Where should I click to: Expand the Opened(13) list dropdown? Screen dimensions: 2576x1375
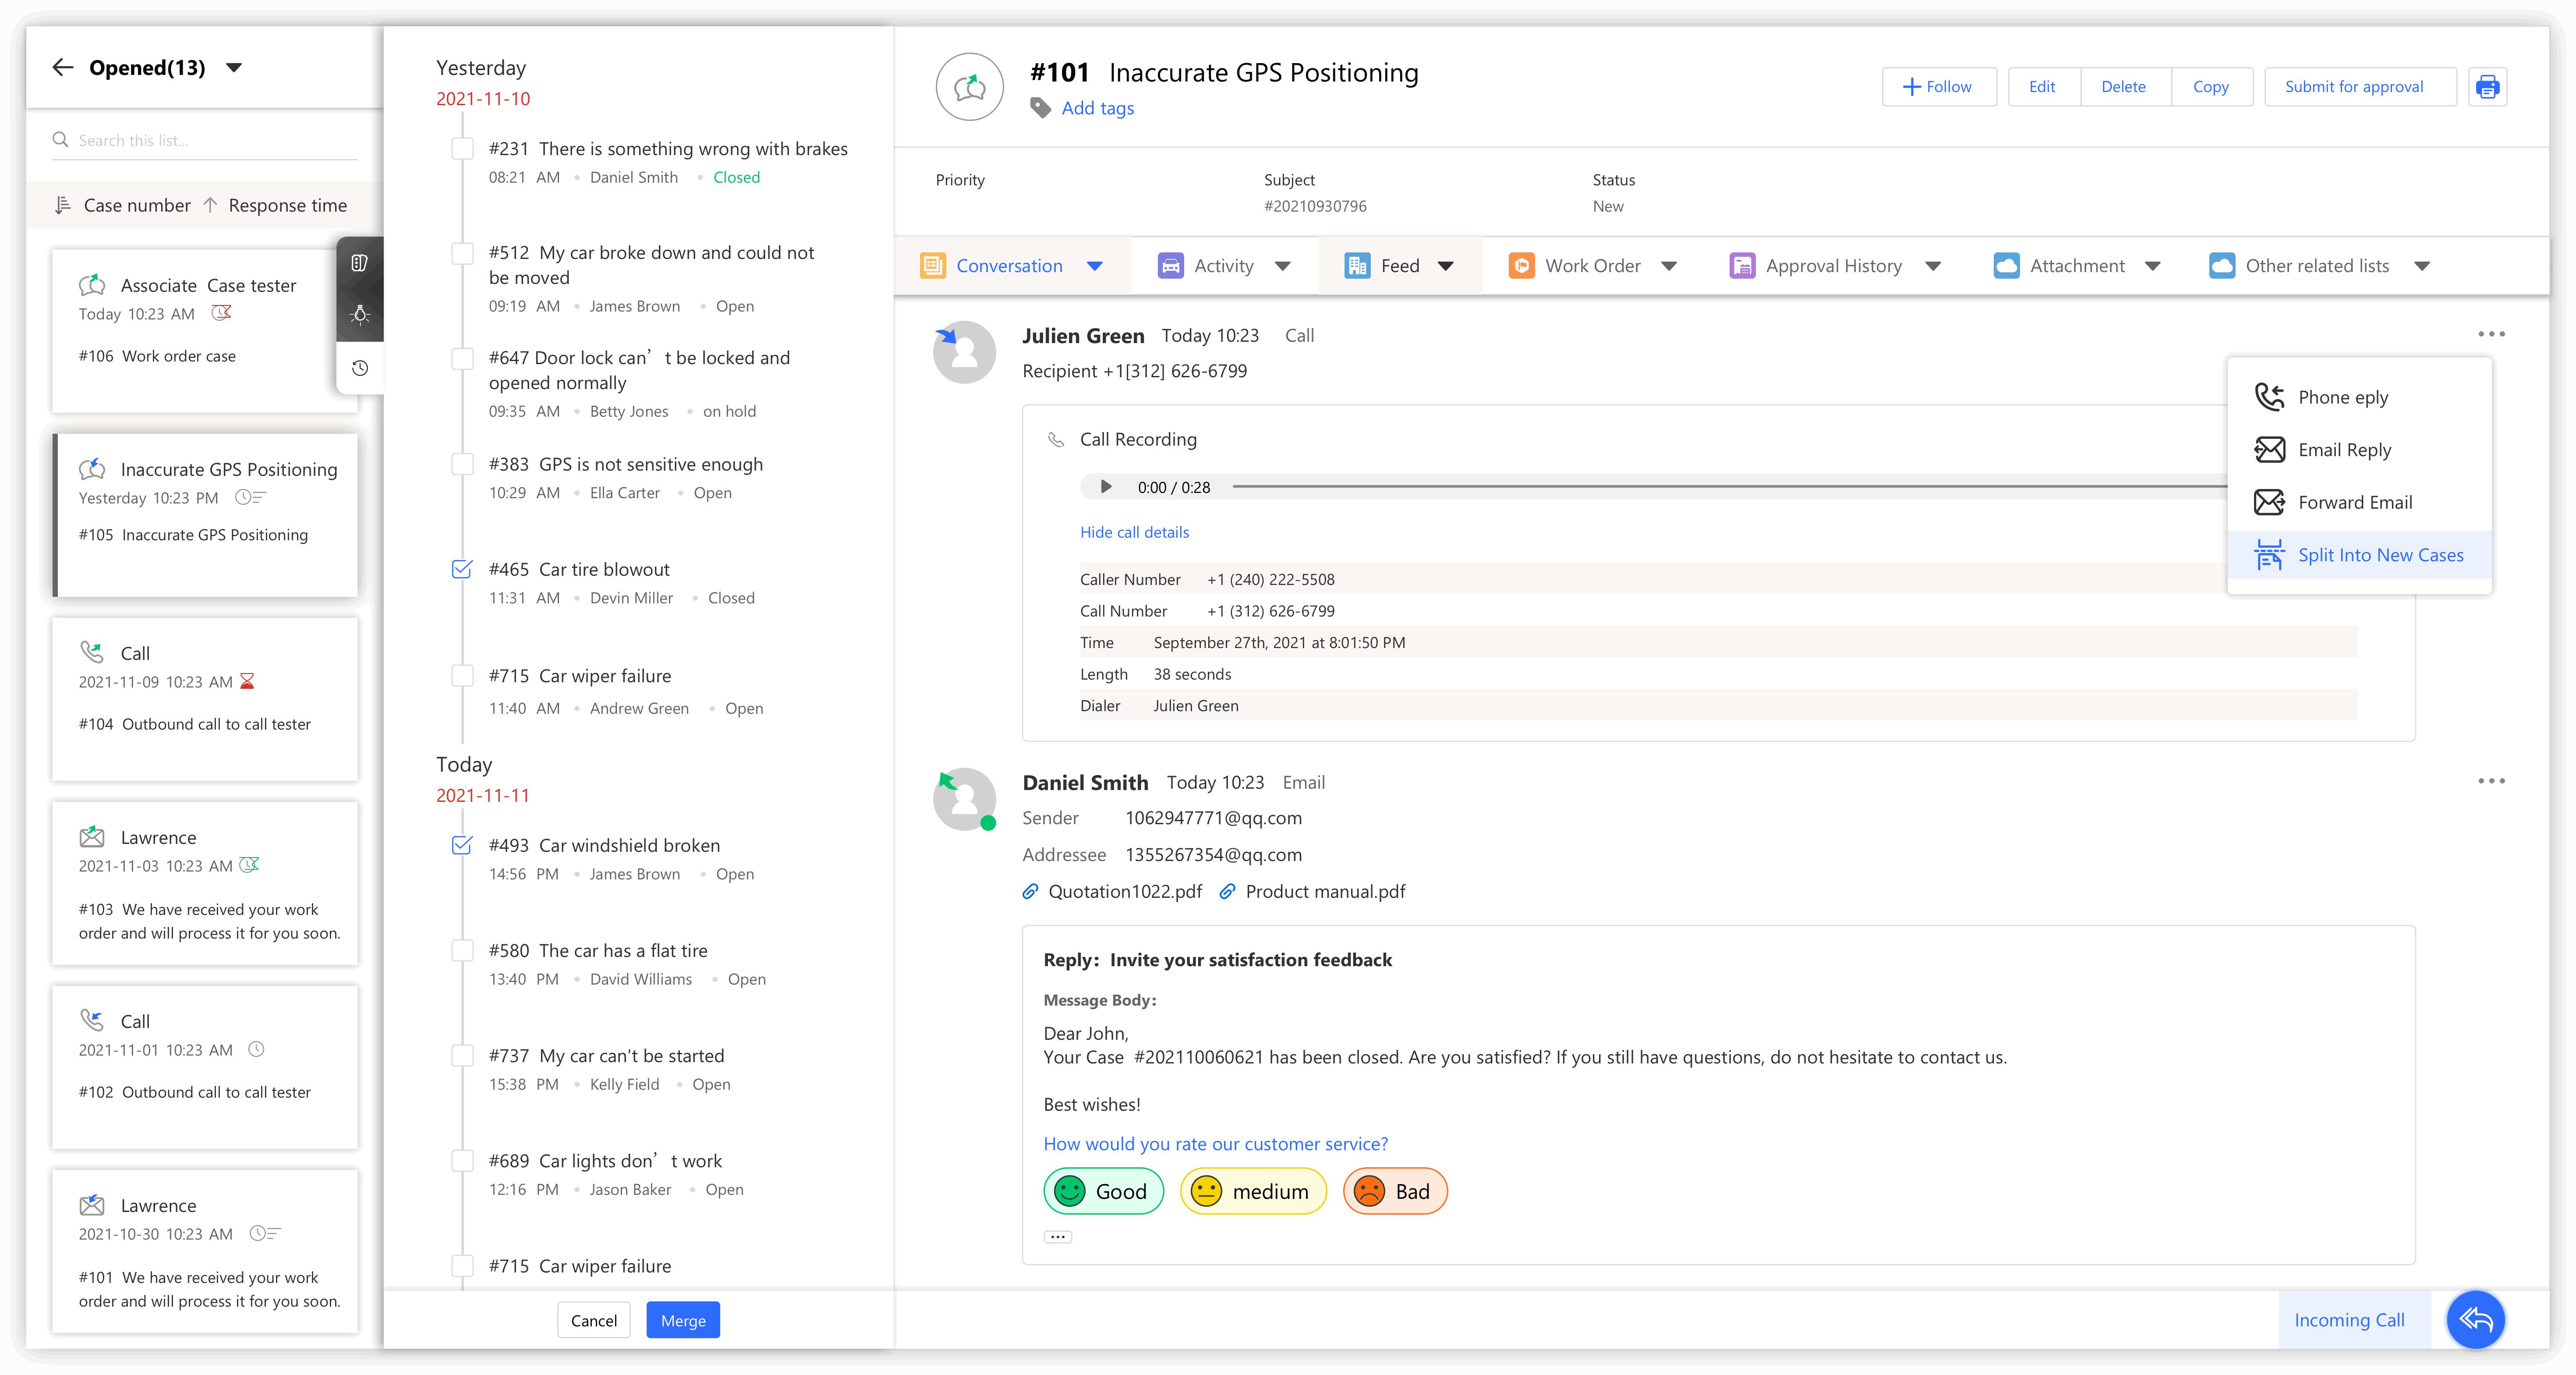(x=234, y=67)
